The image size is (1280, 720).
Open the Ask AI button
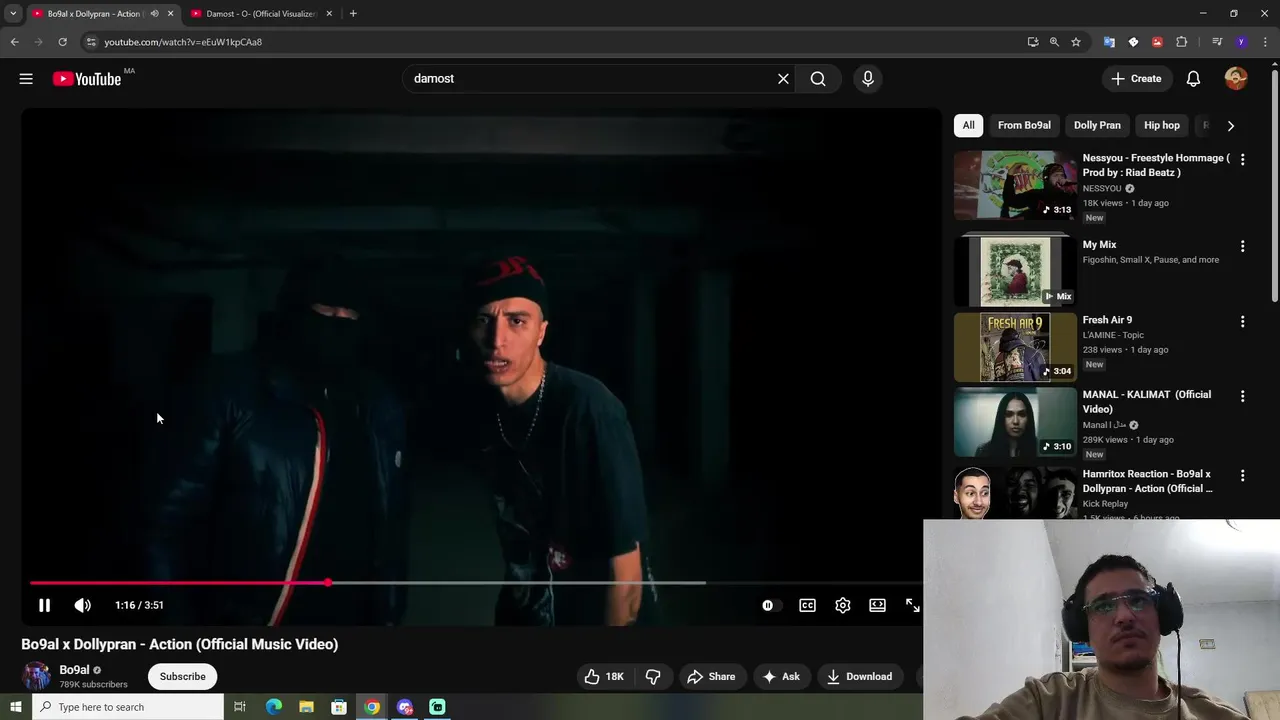[x=781, y=677]
